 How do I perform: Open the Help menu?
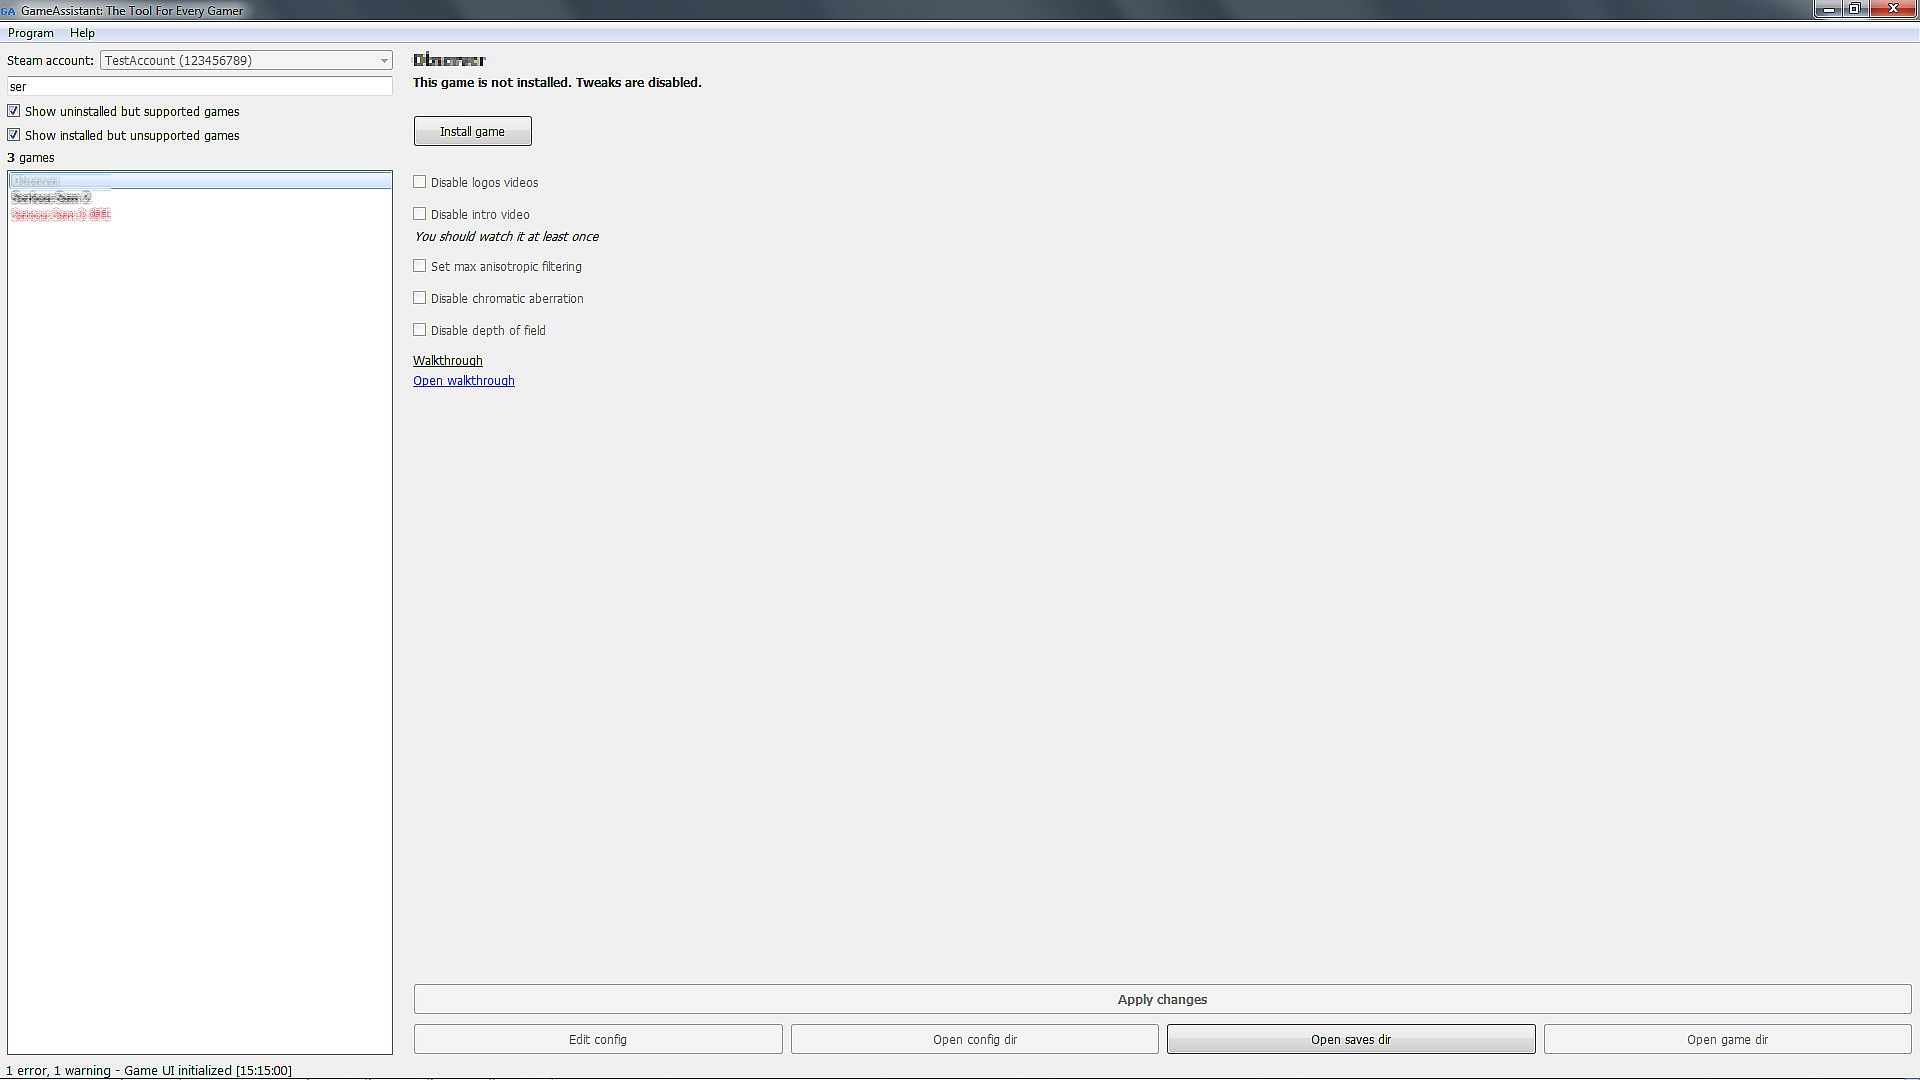(x=82, y=33)
